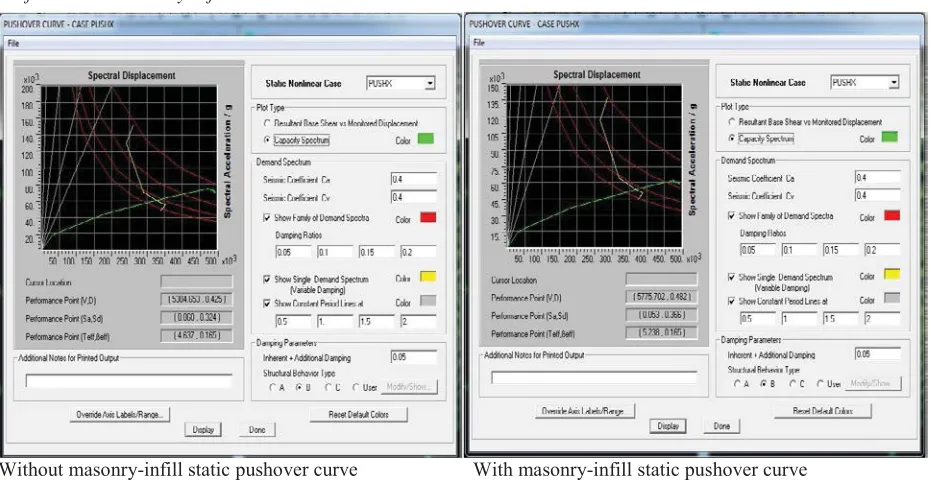Select structural behavior type A in right window
This screenshot has width=930, height=484.
tap(737, 384)
